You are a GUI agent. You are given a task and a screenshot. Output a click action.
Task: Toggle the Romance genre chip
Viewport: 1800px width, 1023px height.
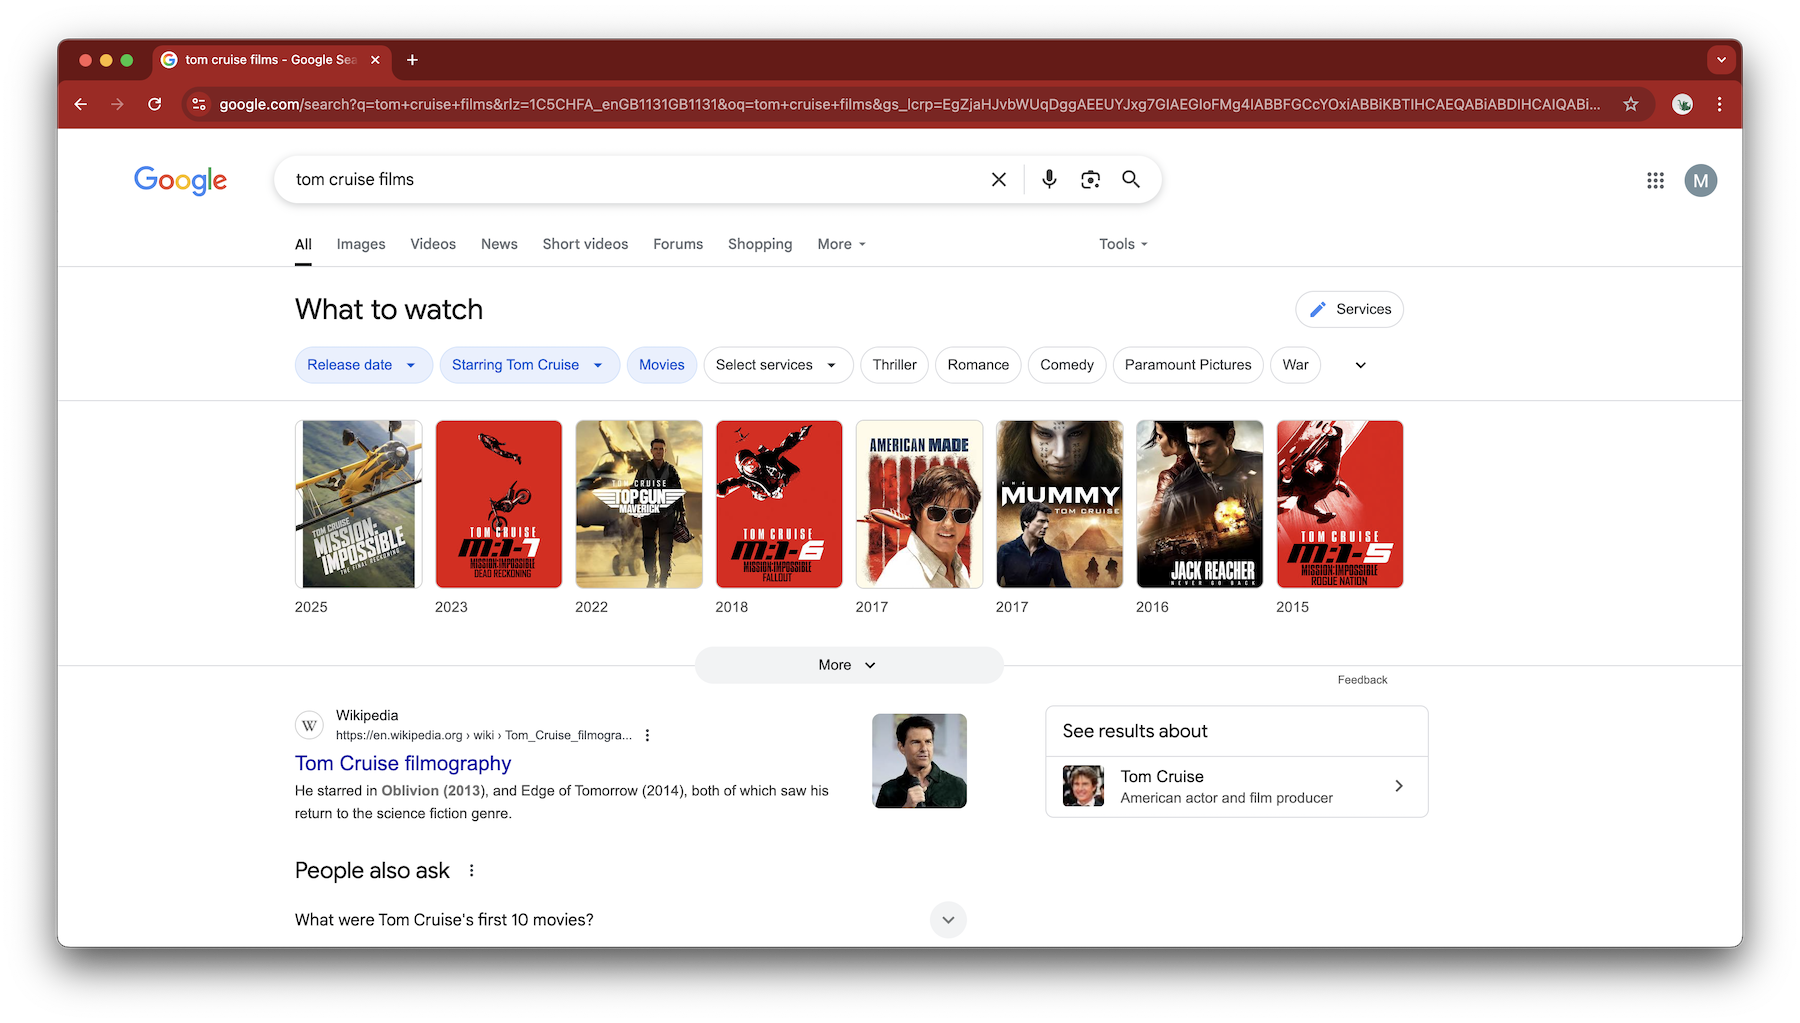pos(978,365)
